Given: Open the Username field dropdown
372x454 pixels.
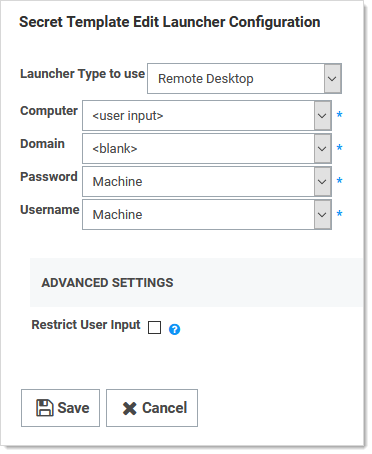Looking at the screenshot, I should (207, 215).
